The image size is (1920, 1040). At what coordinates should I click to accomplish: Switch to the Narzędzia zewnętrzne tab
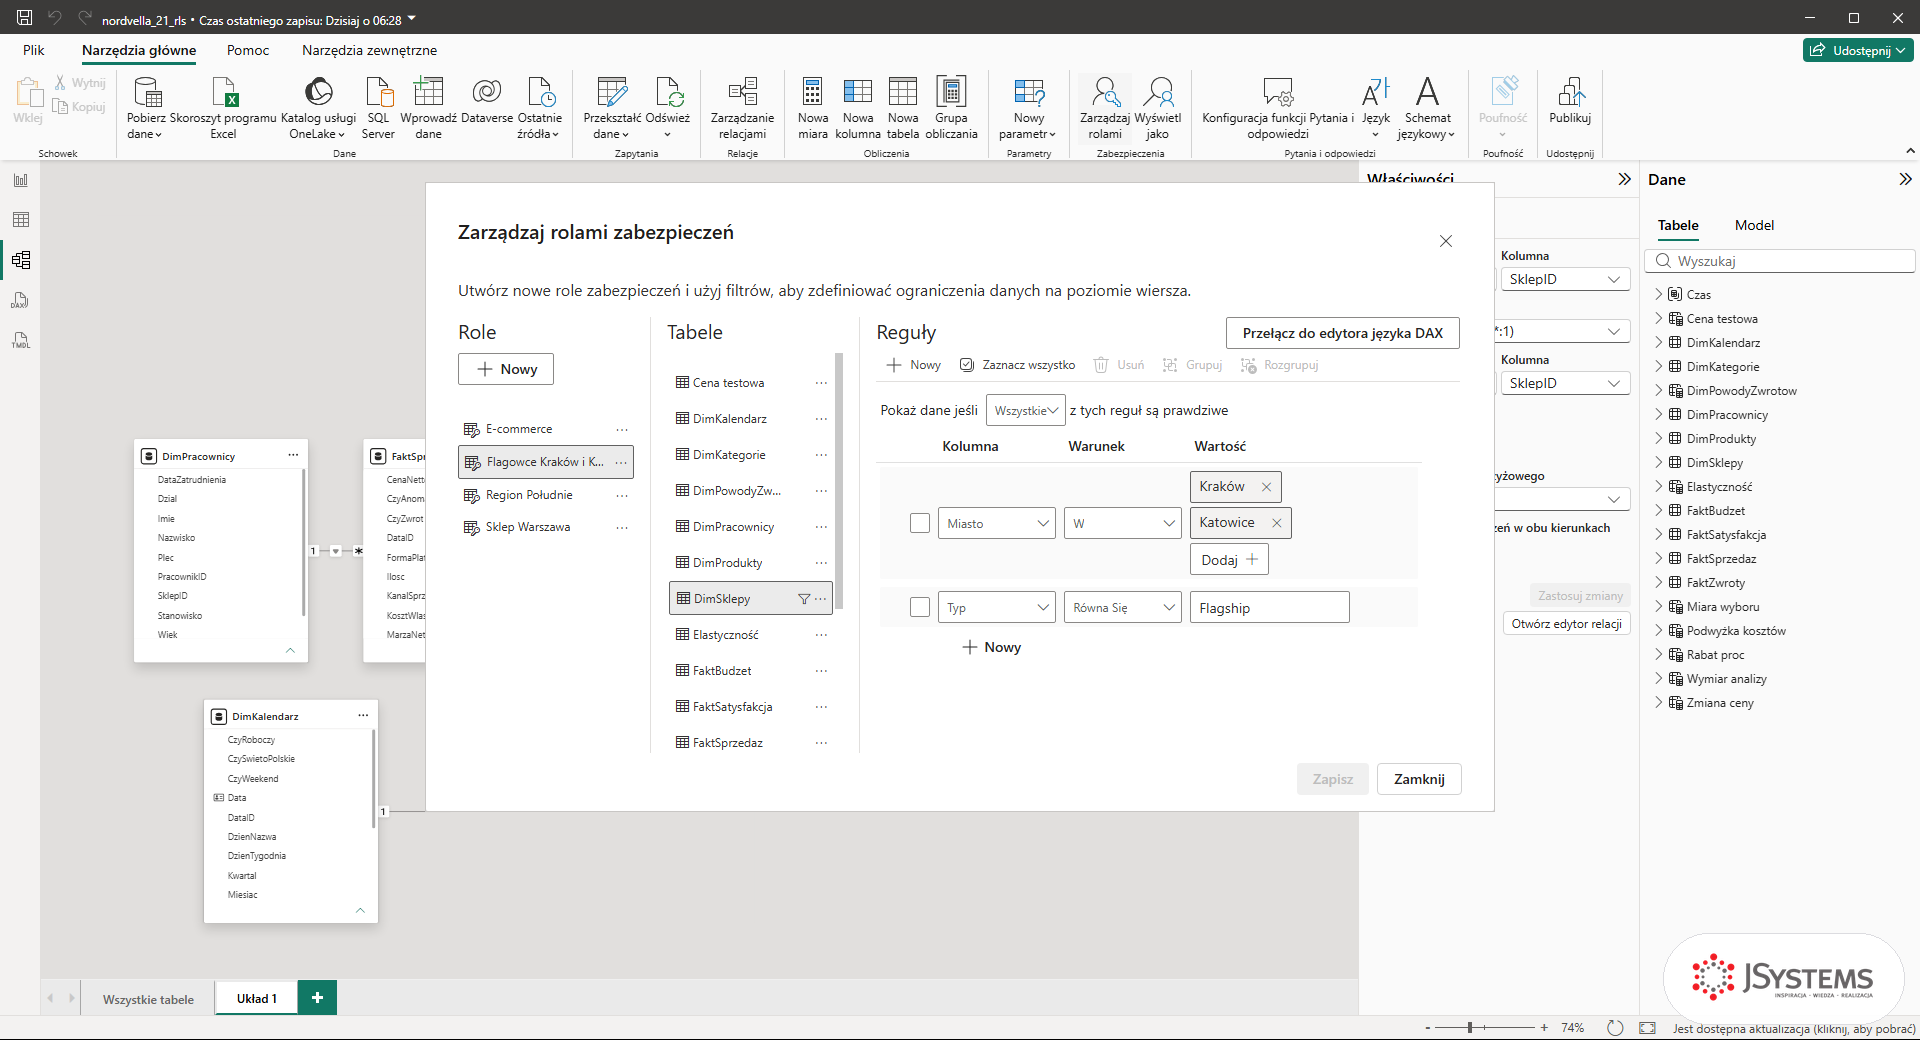click(x=369, y=50)
